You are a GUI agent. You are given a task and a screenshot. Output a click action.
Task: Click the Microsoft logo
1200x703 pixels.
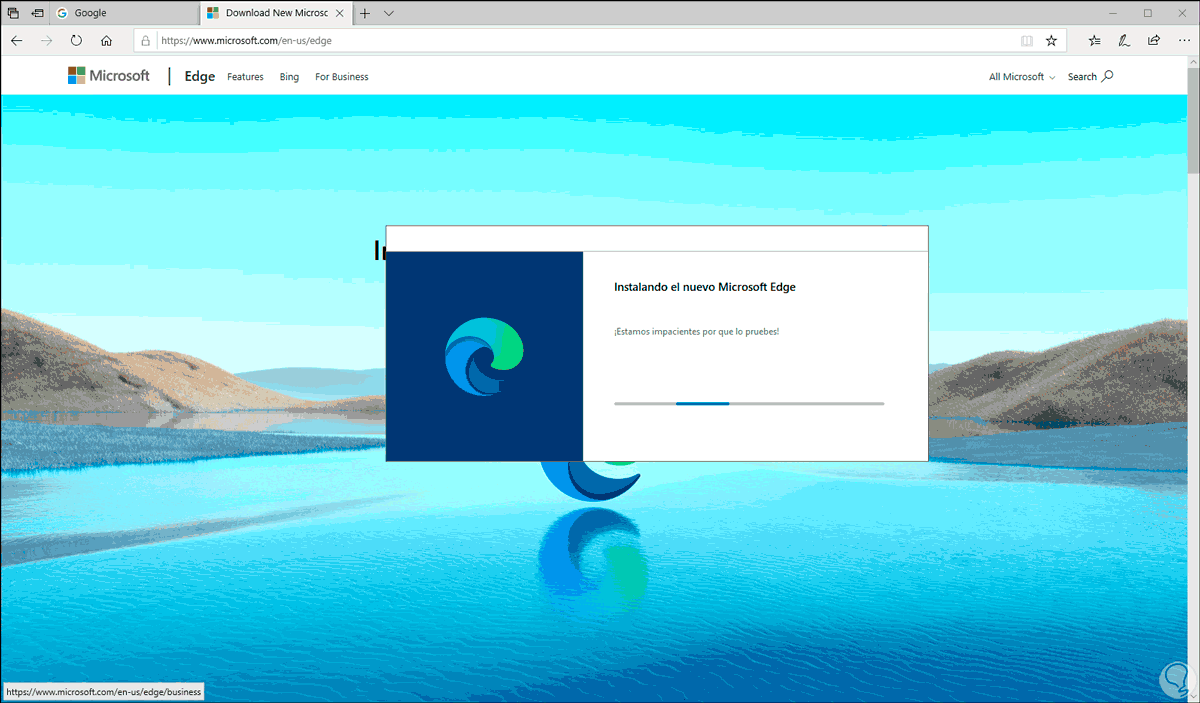[108, 76]
